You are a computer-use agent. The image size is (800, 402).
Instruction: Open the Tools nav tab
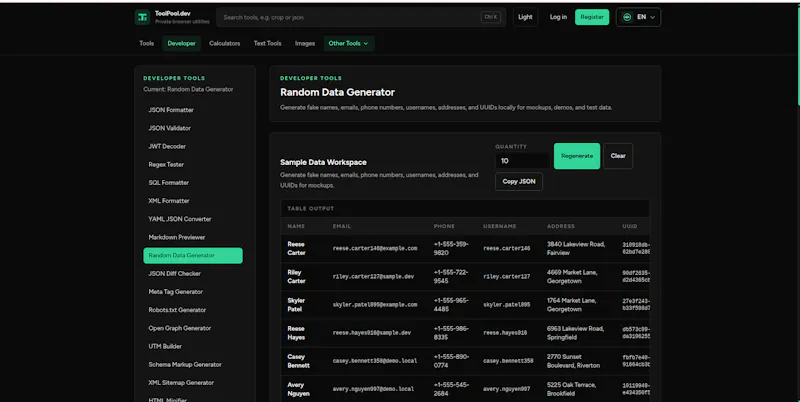pos(146,43)
